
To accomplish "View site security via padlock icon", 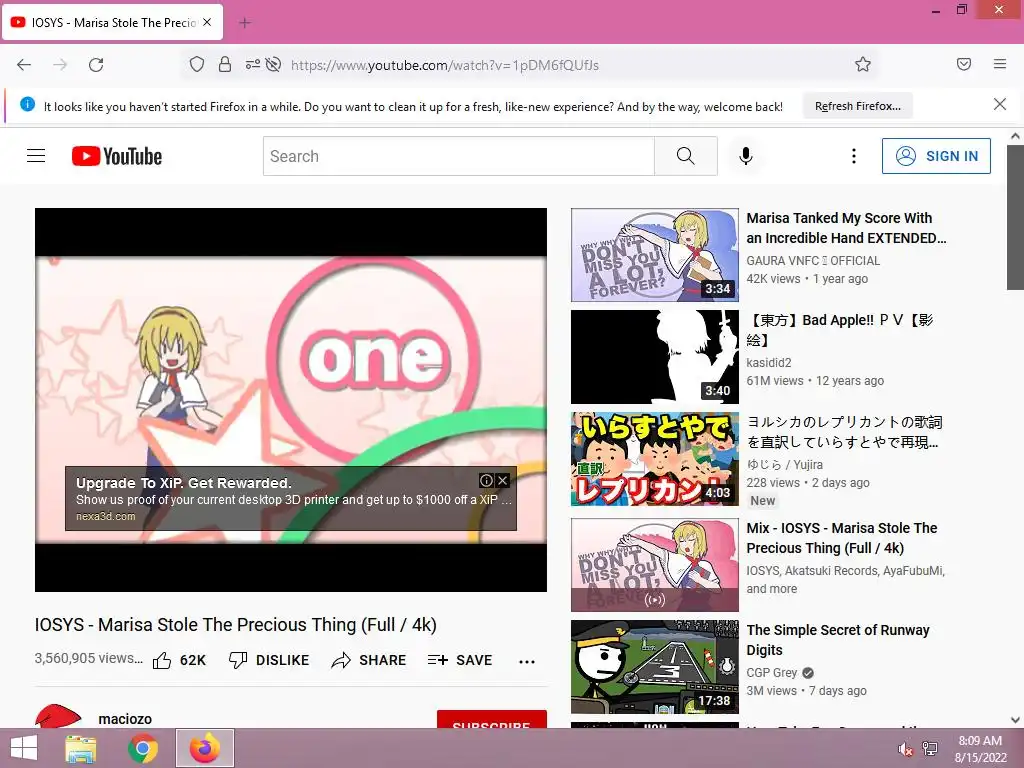I will [x=225, y=64].
